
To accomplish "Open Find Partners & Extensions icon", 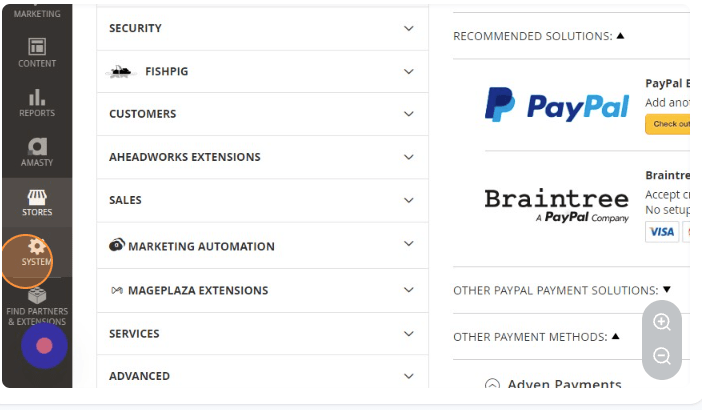I will point(37,297).
